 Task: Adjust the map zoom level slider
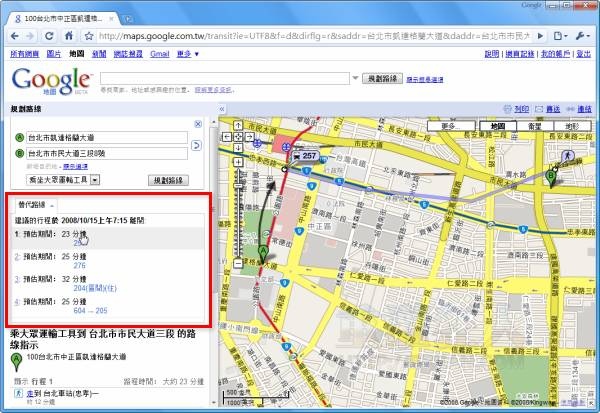click(x=238, y=186)
